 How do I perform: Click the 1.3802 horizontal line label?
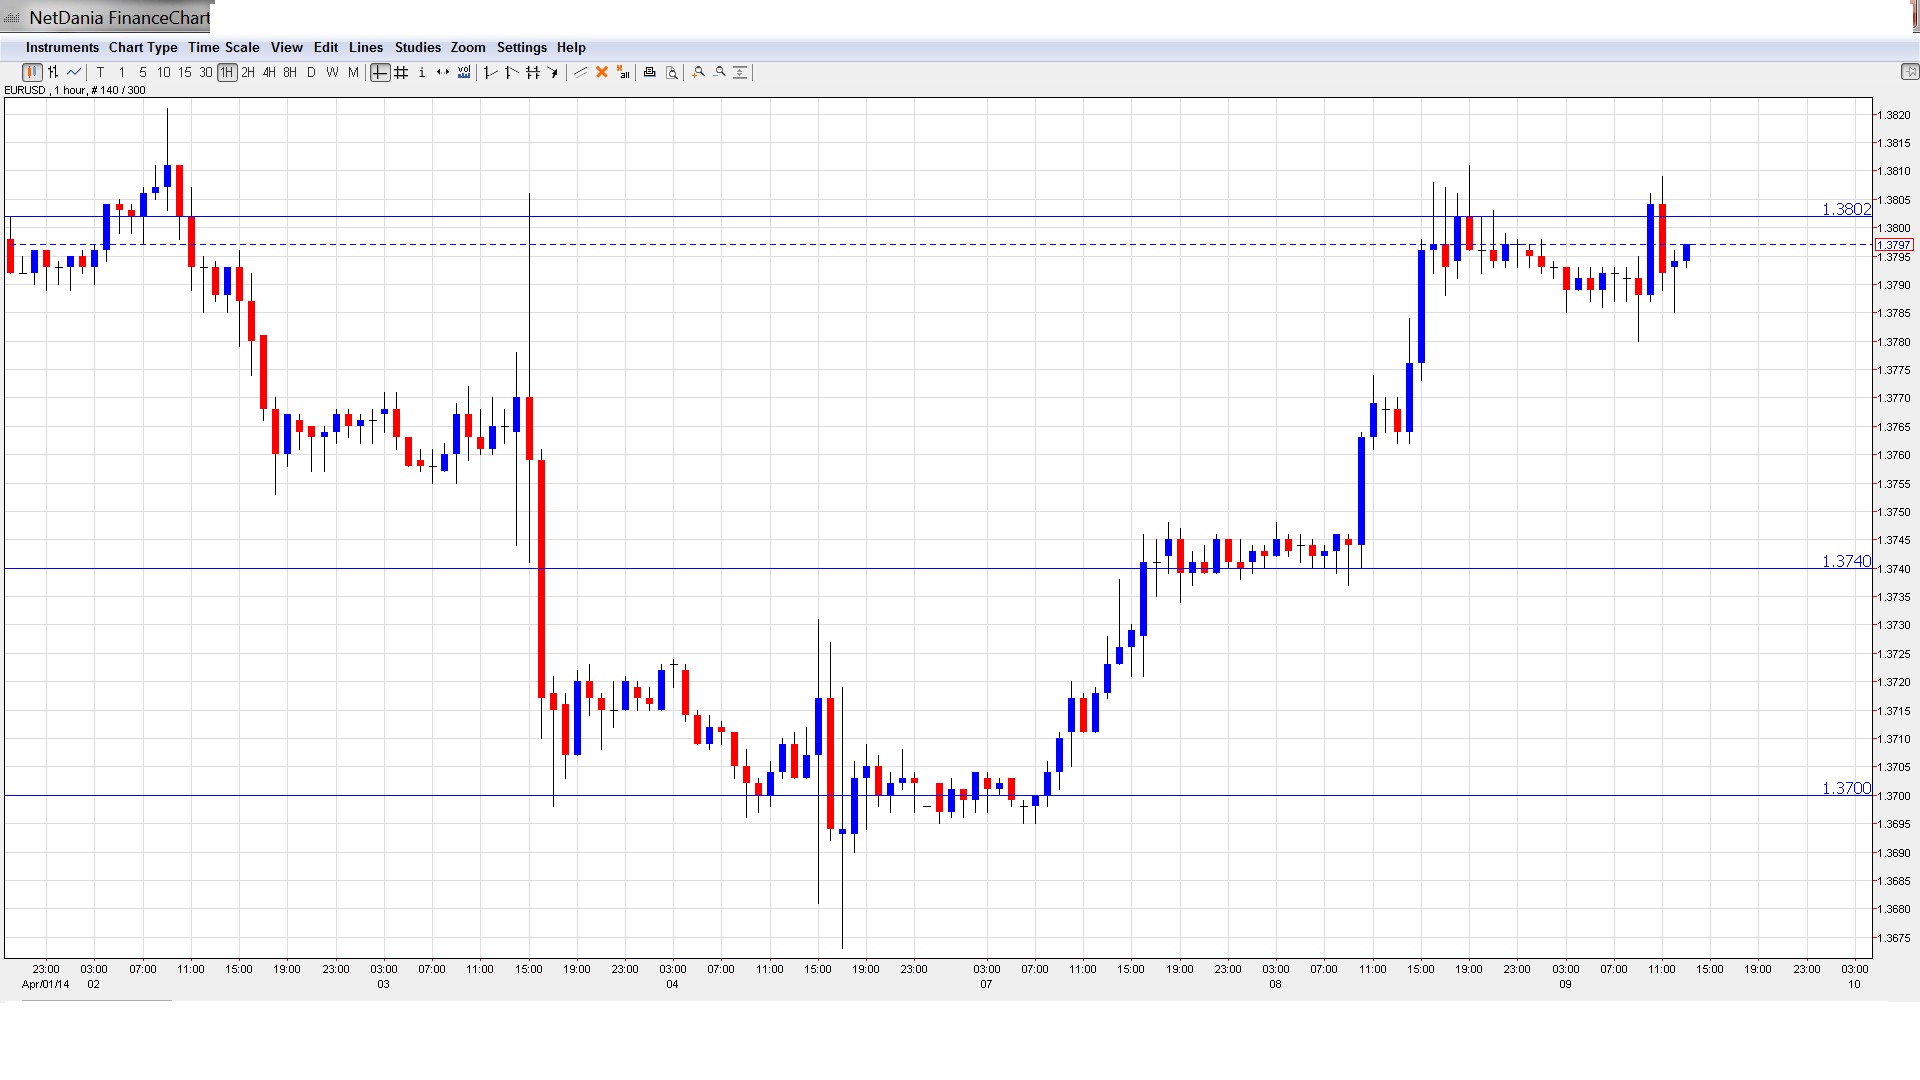[1845, 209]
